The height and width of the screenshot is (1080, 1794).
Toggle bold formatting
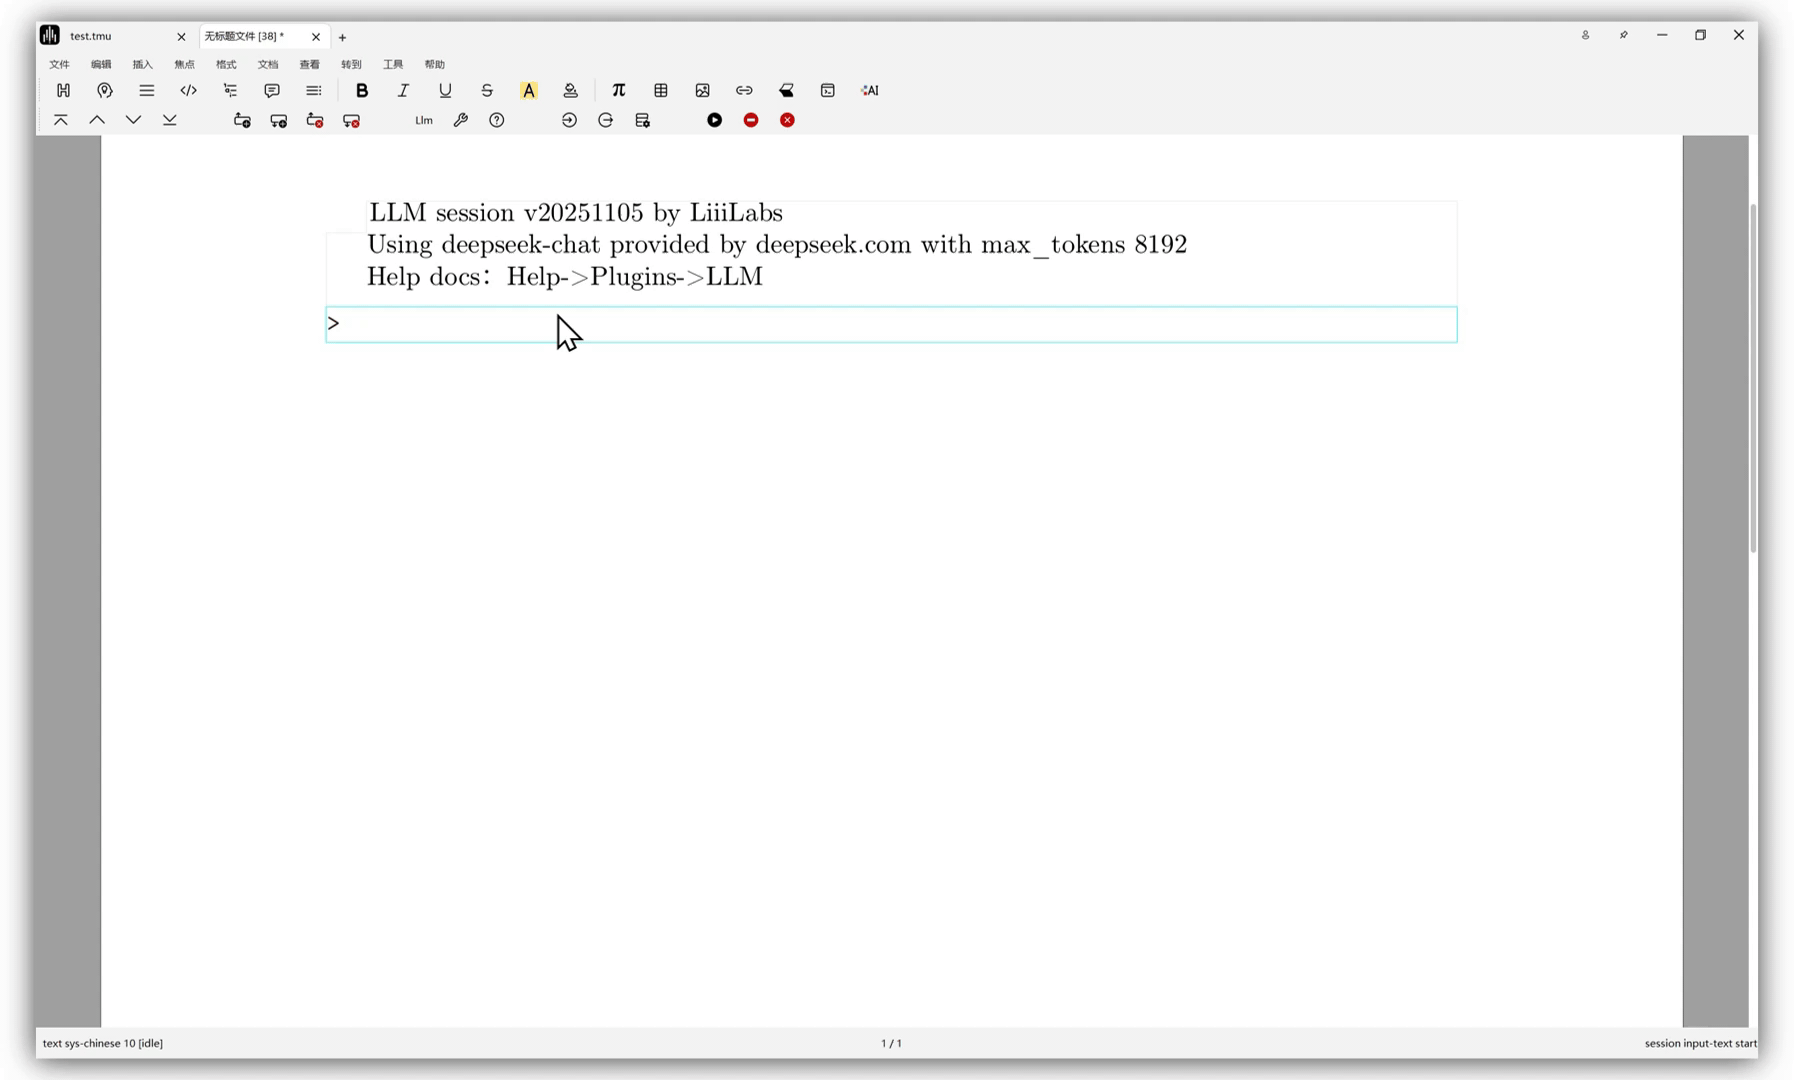(x=362, y=90)
